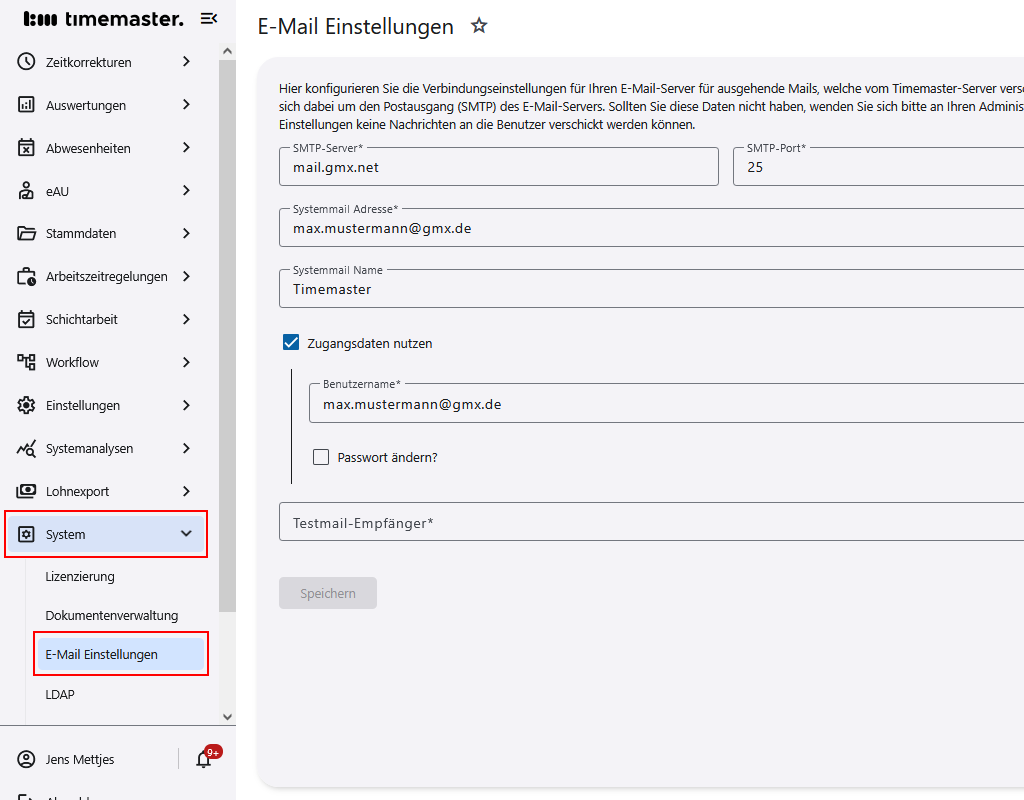
Task: Click the Schichtarbeit calendar icon
Action: pyautogui.click(x=27, y=319)
